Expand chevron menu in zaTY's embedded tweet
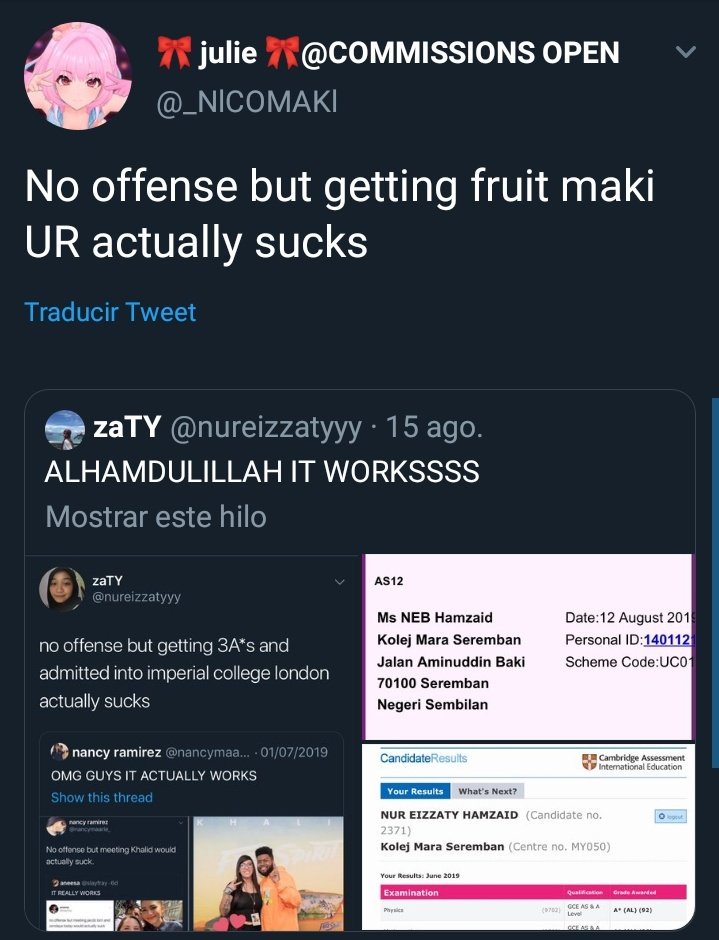719x940 pixels. click(x=339, y=582)
